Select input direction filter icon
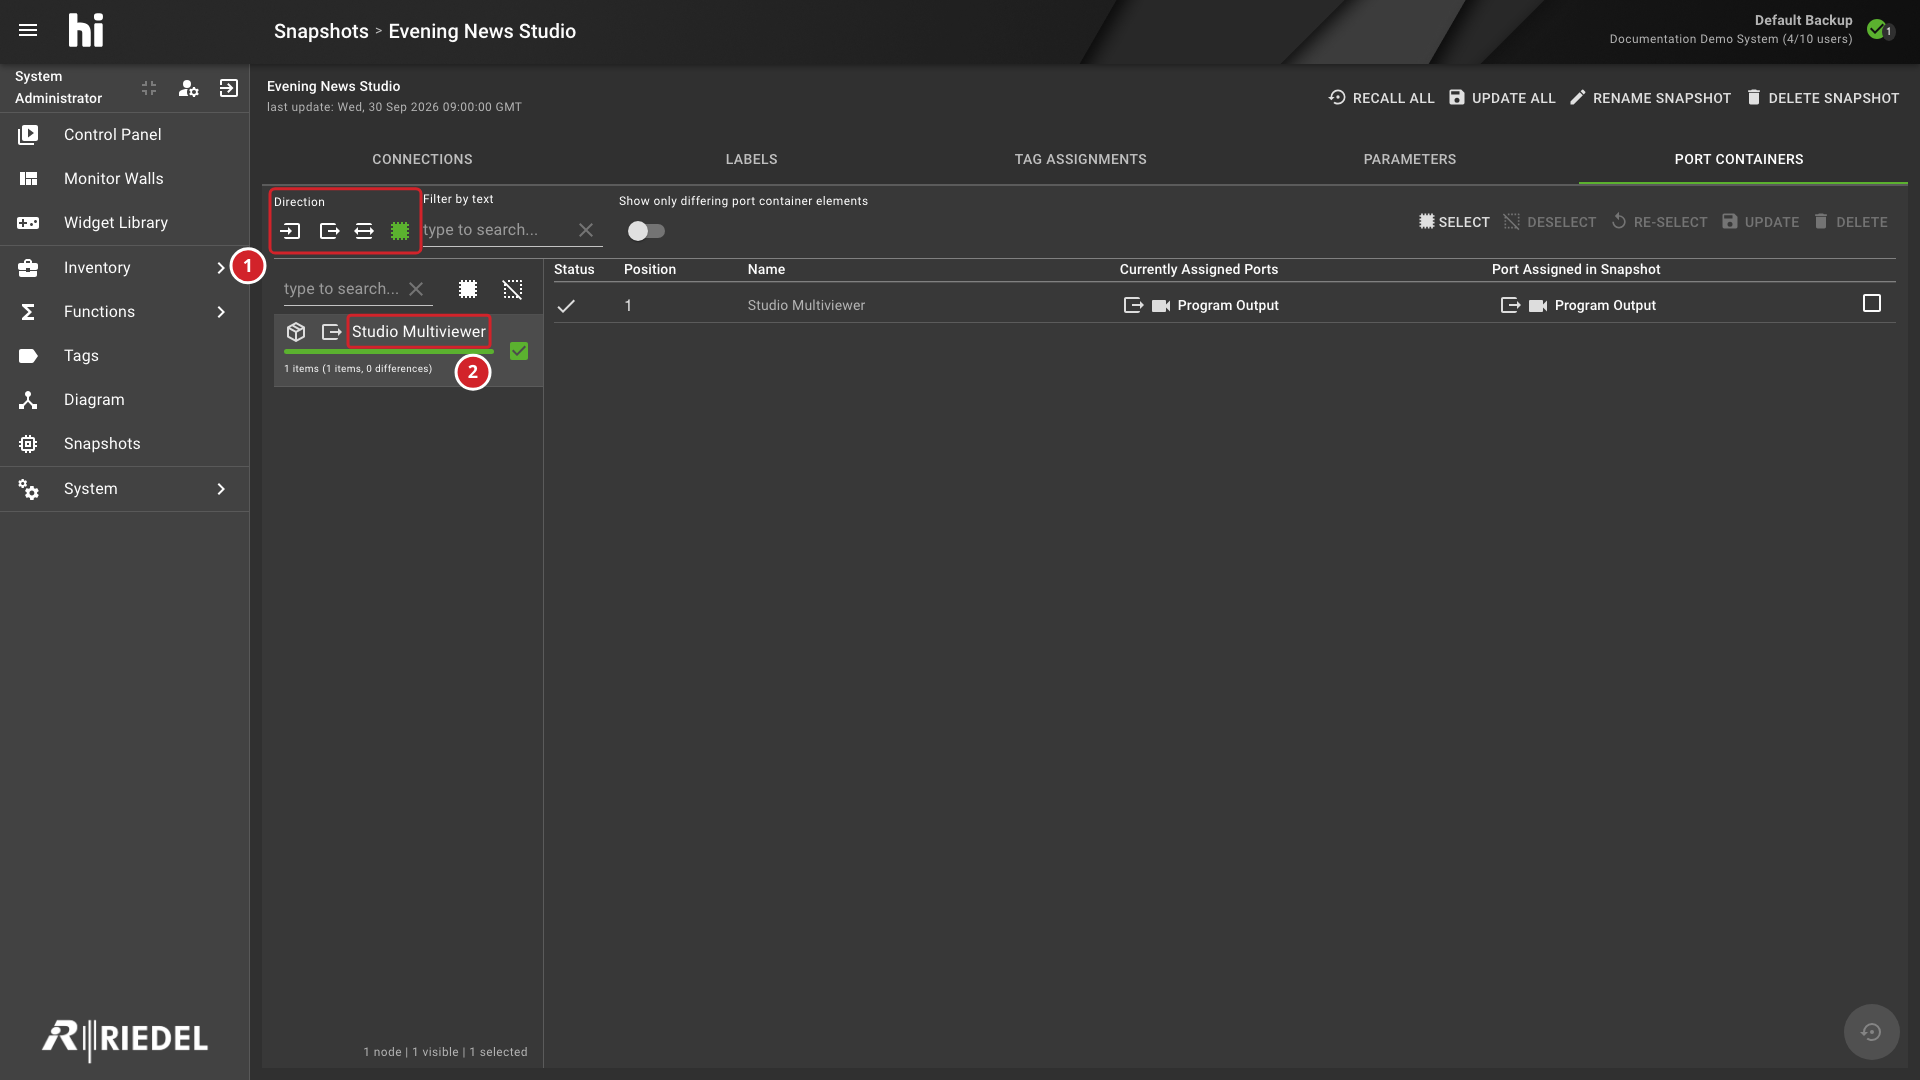Viewport: 1920px width, 1080px height. tap(290, 231)
